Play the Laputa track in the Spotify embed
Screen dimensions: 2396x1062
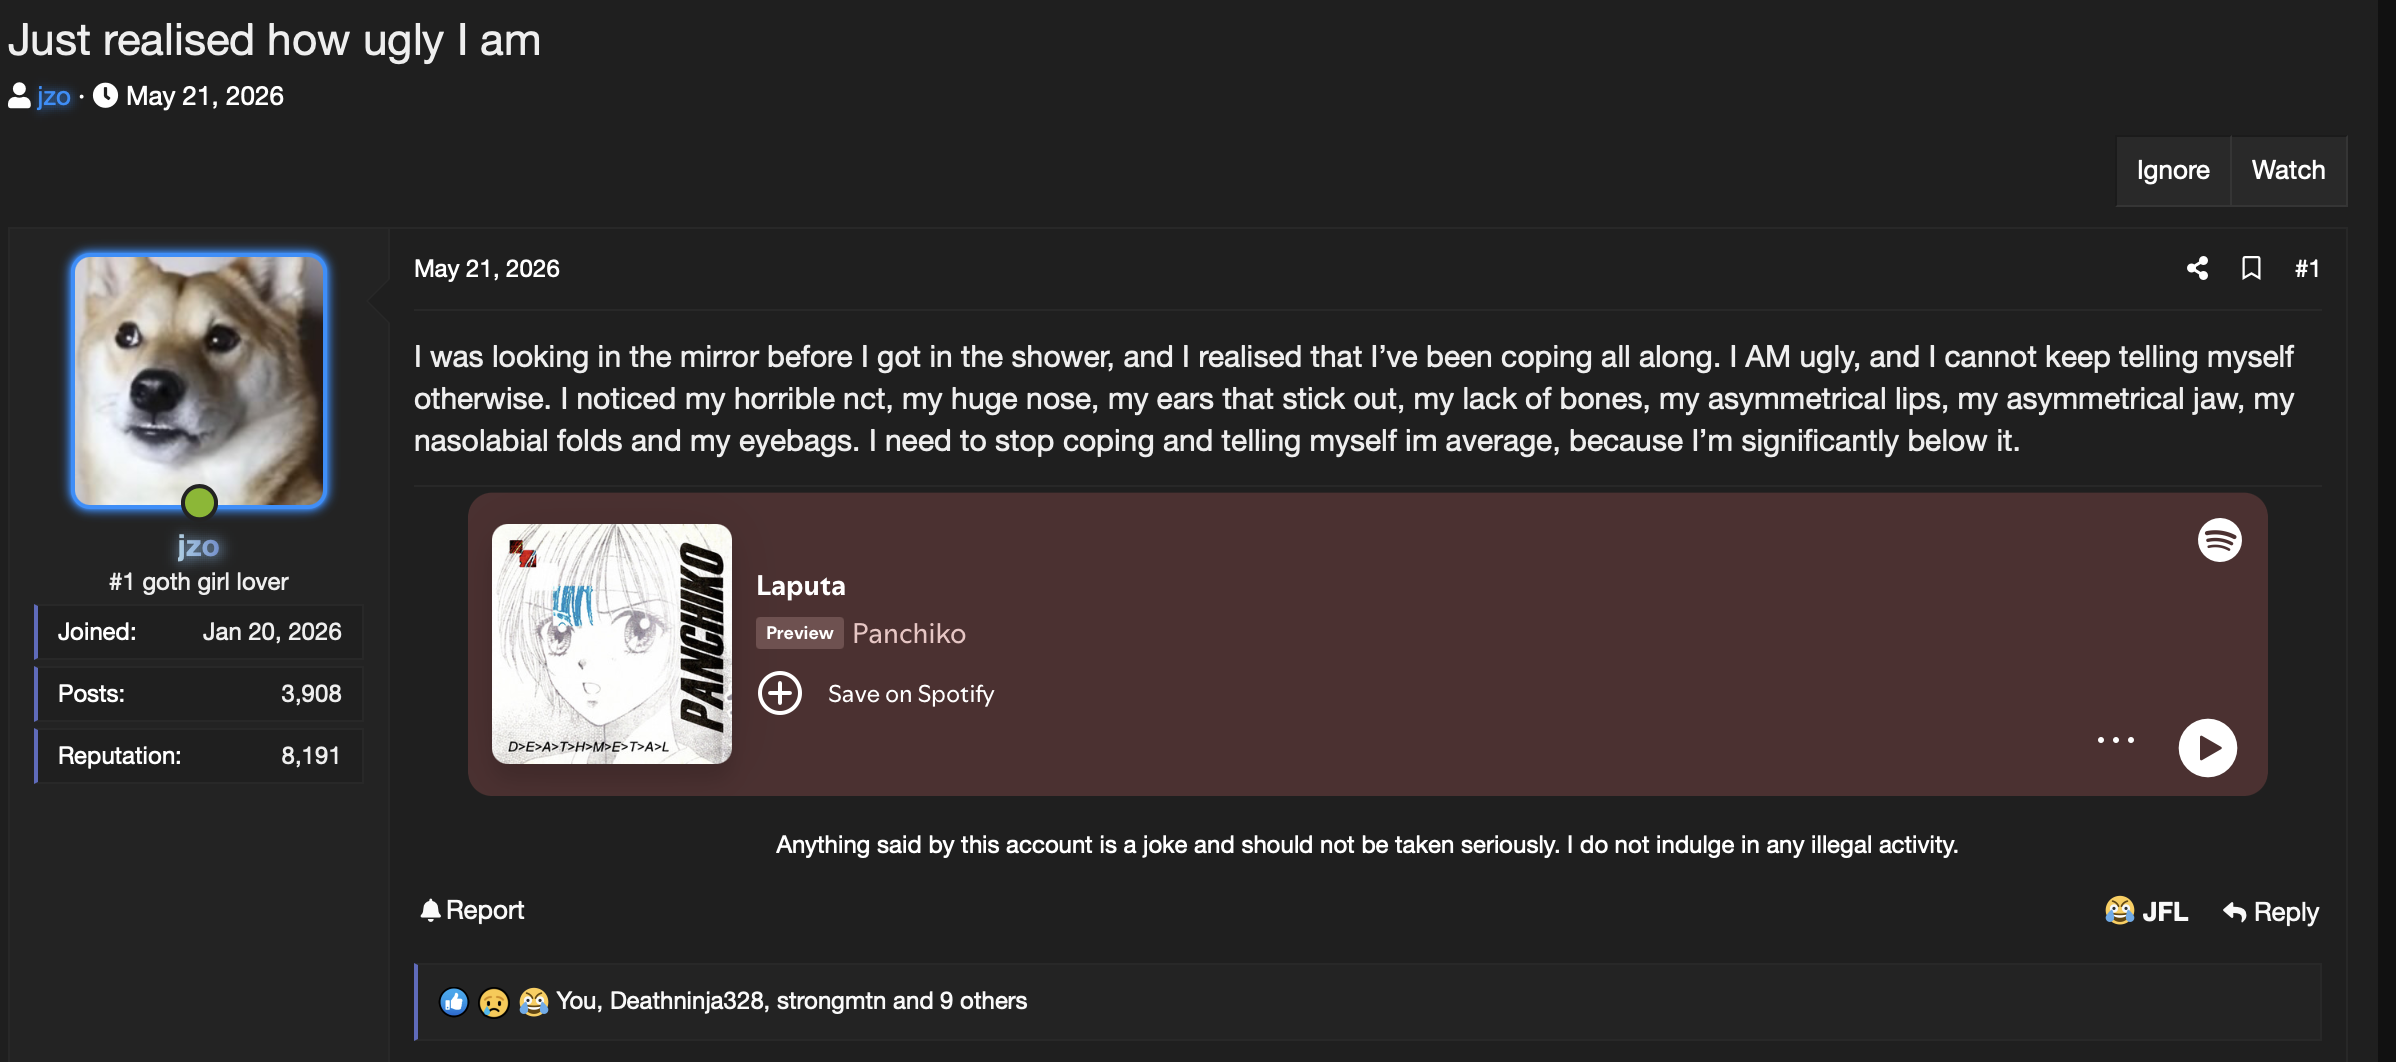[2207, 747]
